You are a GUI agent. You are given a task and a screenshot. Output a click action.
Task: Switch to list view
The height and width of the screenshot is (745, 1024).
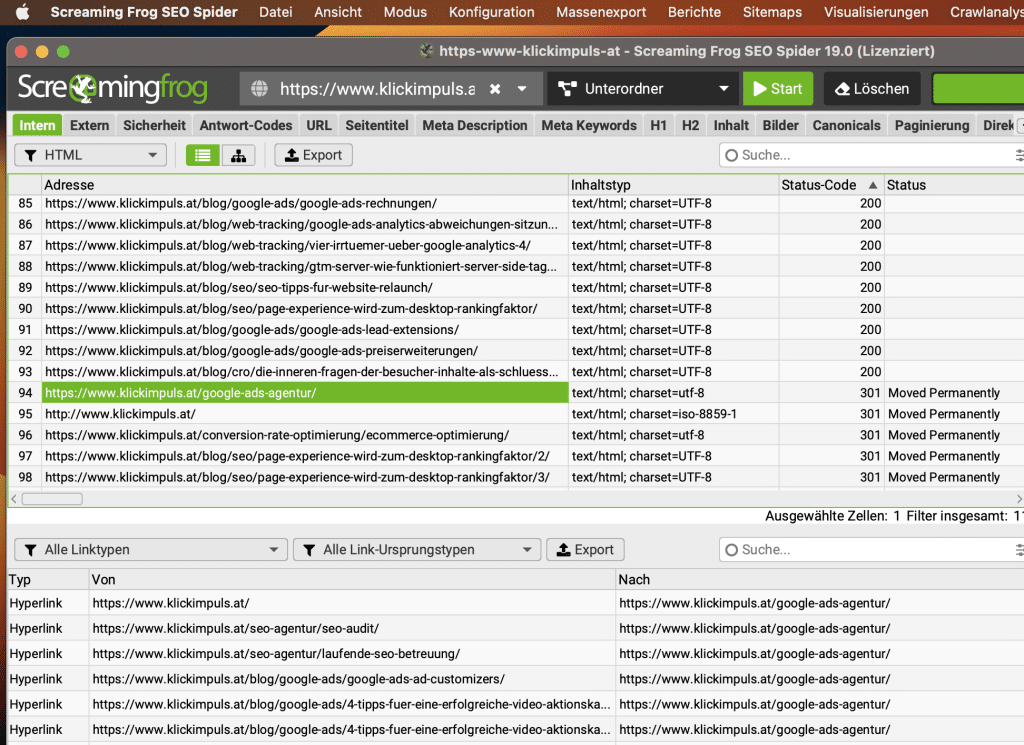pyautogui.click(x=203, y=155)
